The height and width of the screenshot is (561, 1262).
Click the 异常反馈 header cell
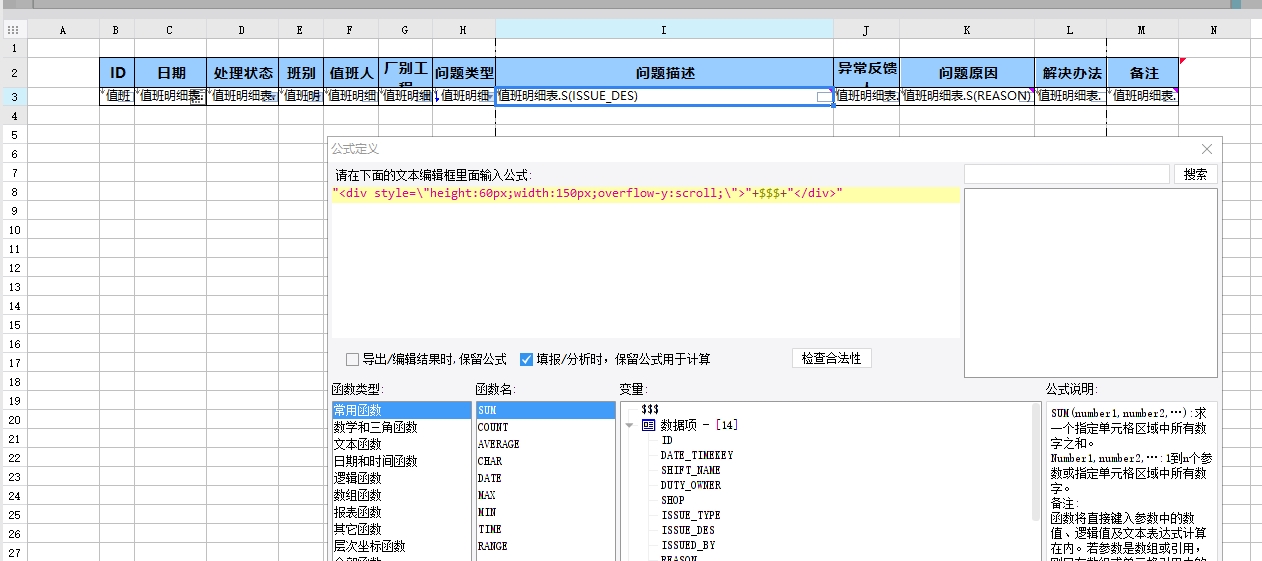click(867, 73)
